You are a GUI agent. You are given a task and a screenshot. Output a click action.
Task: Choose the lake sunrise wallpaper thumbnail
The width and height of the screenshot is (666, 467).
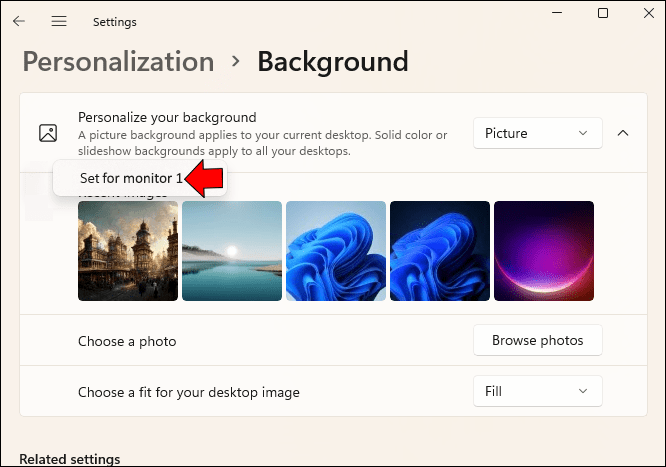pos(232,251)
